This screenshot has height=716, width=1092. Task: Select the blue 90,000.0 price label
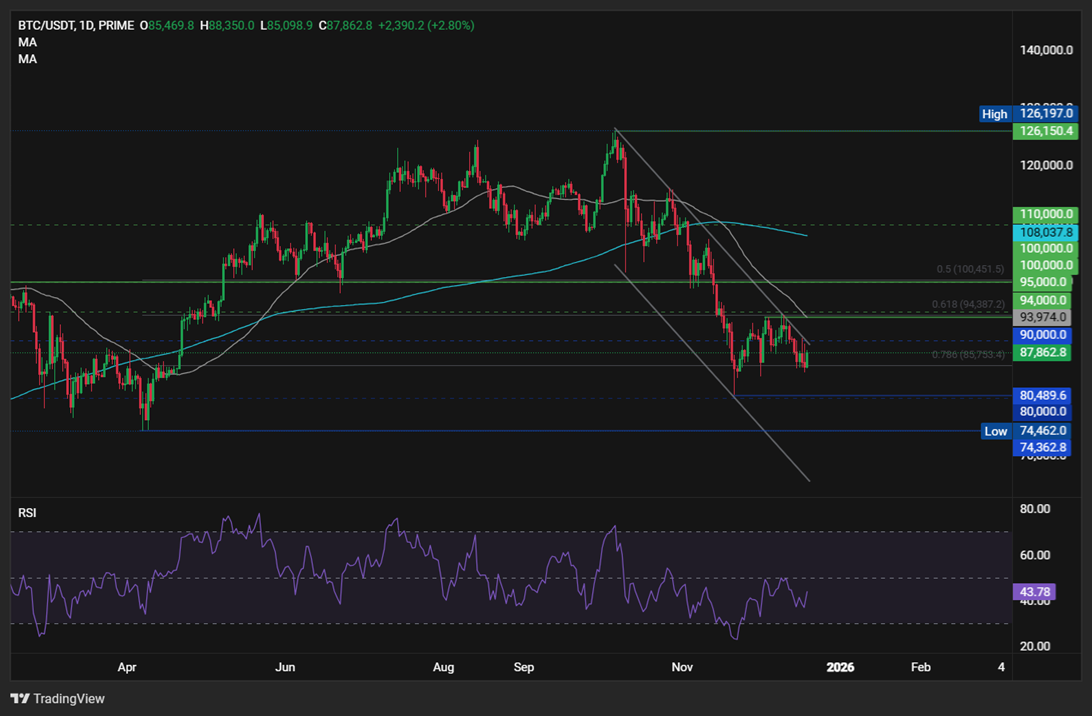1044,335
